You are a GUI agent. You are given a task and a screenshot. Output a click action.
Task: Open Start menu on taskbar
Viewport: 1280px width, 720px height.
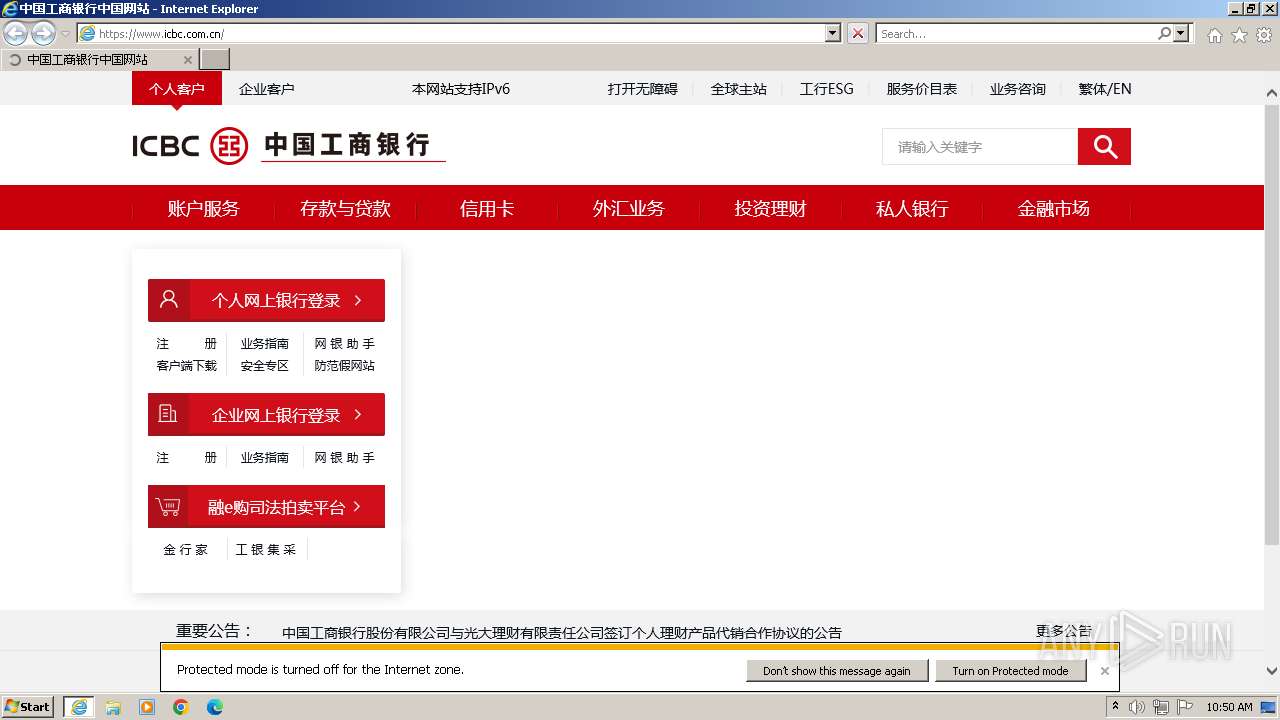(27, 707)
